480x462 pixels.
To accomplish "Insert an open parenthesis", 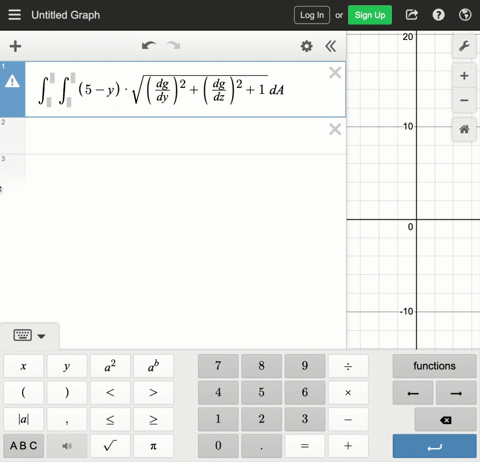I will [23, 393].
